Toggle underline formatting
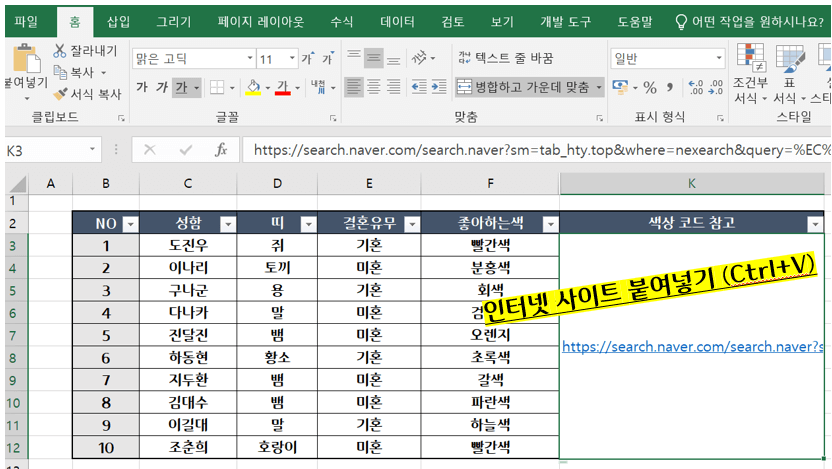Screen dimensions: 832x469 [181, 87]
